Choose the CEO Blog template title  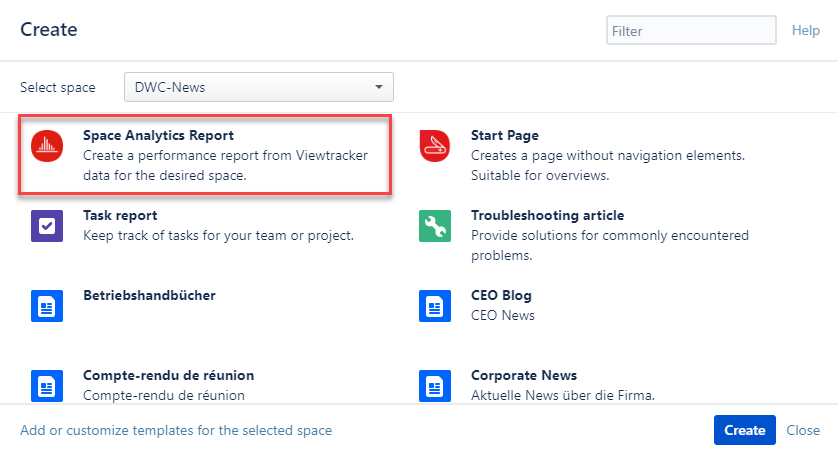coord(501,295)
